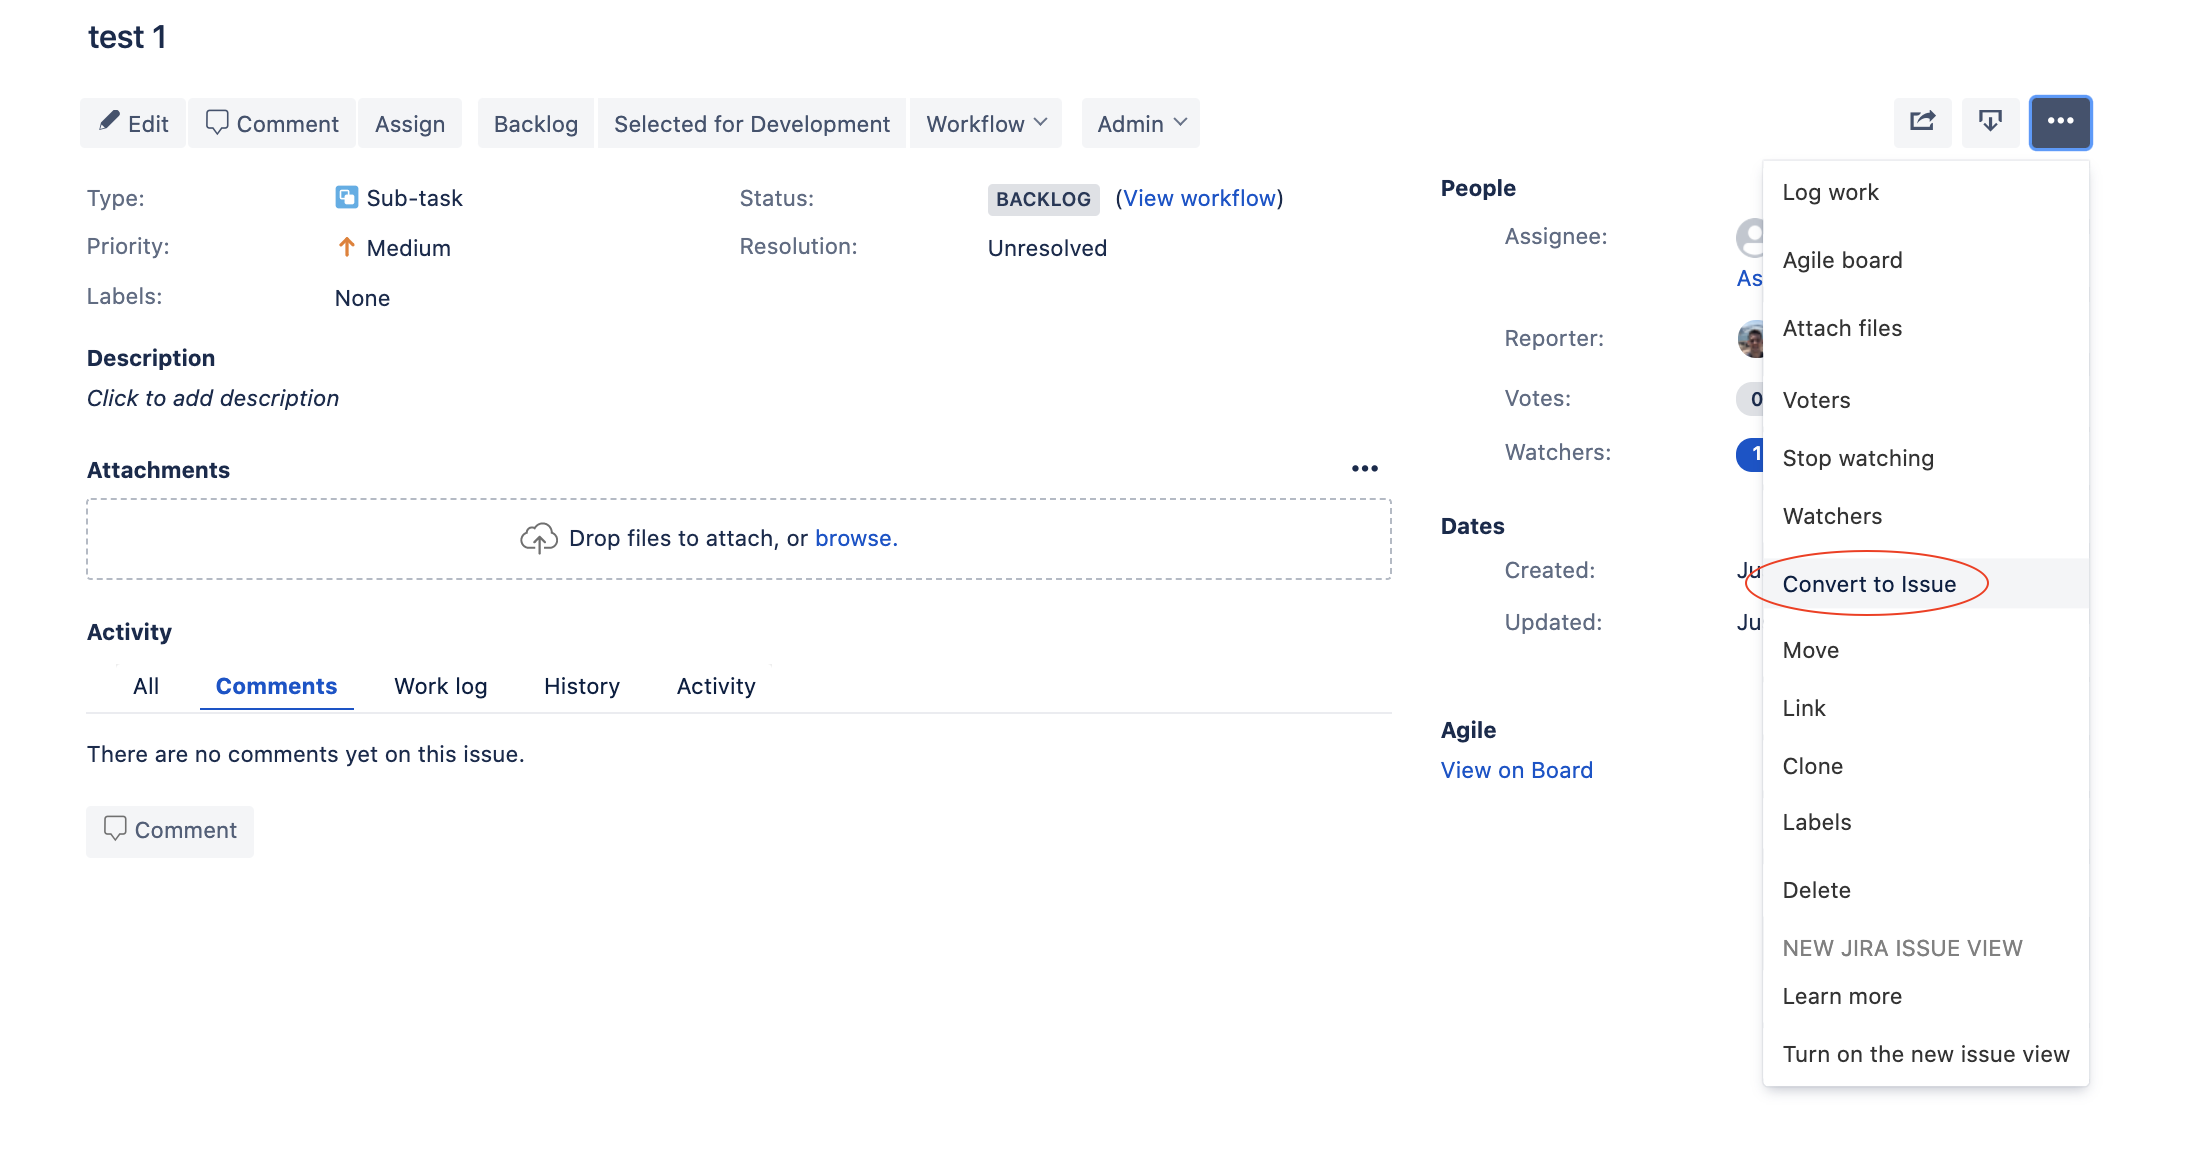Image resolution: width=2204 pixels, height=1164 pixels.
Task: Open the Admin dropdown
Action: [1139, 123]
